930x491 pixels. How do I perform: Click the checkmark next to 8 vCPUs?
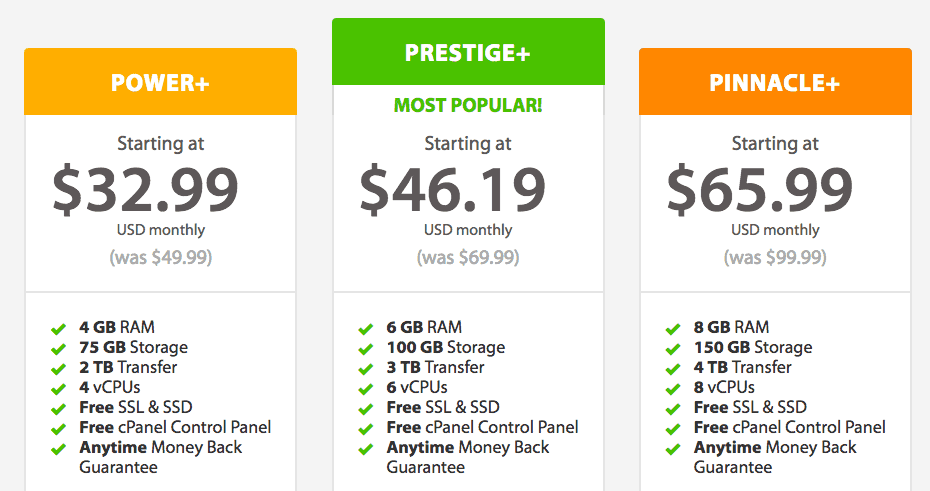(x=673, y=388)
